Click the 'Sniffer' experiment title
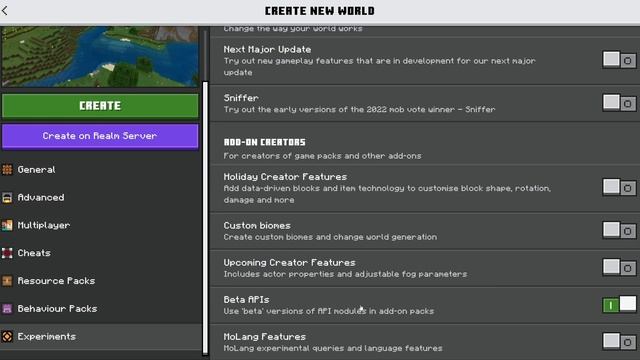Image resolution: width=640 pixels, height=360 pixels. (x=241, y=98)
